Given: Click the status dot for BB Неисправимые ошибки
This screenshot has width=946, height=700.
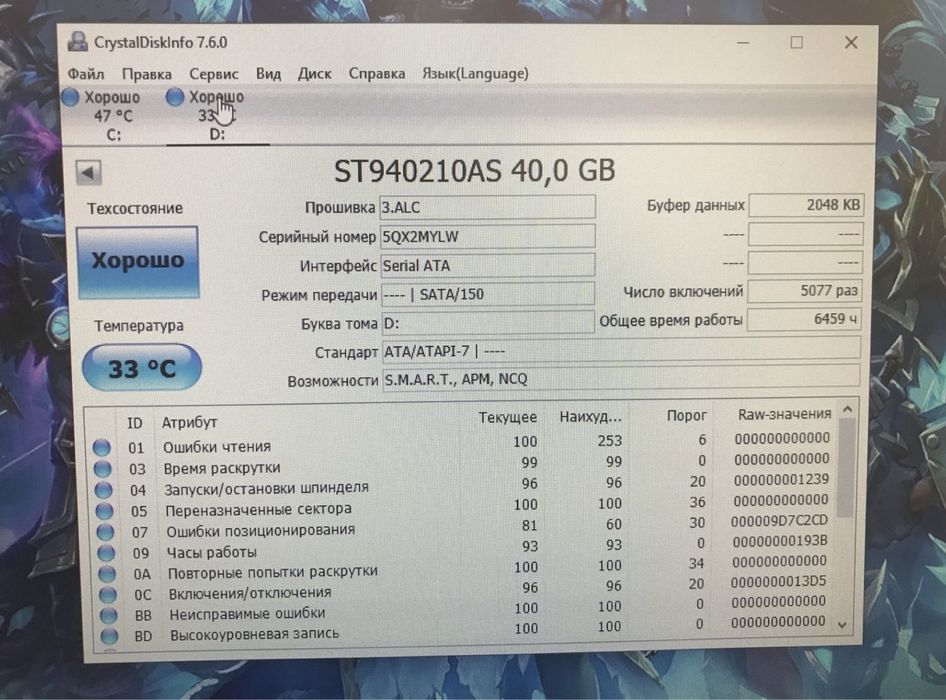Looking at the screenshot, I should [x=109, y=616].
